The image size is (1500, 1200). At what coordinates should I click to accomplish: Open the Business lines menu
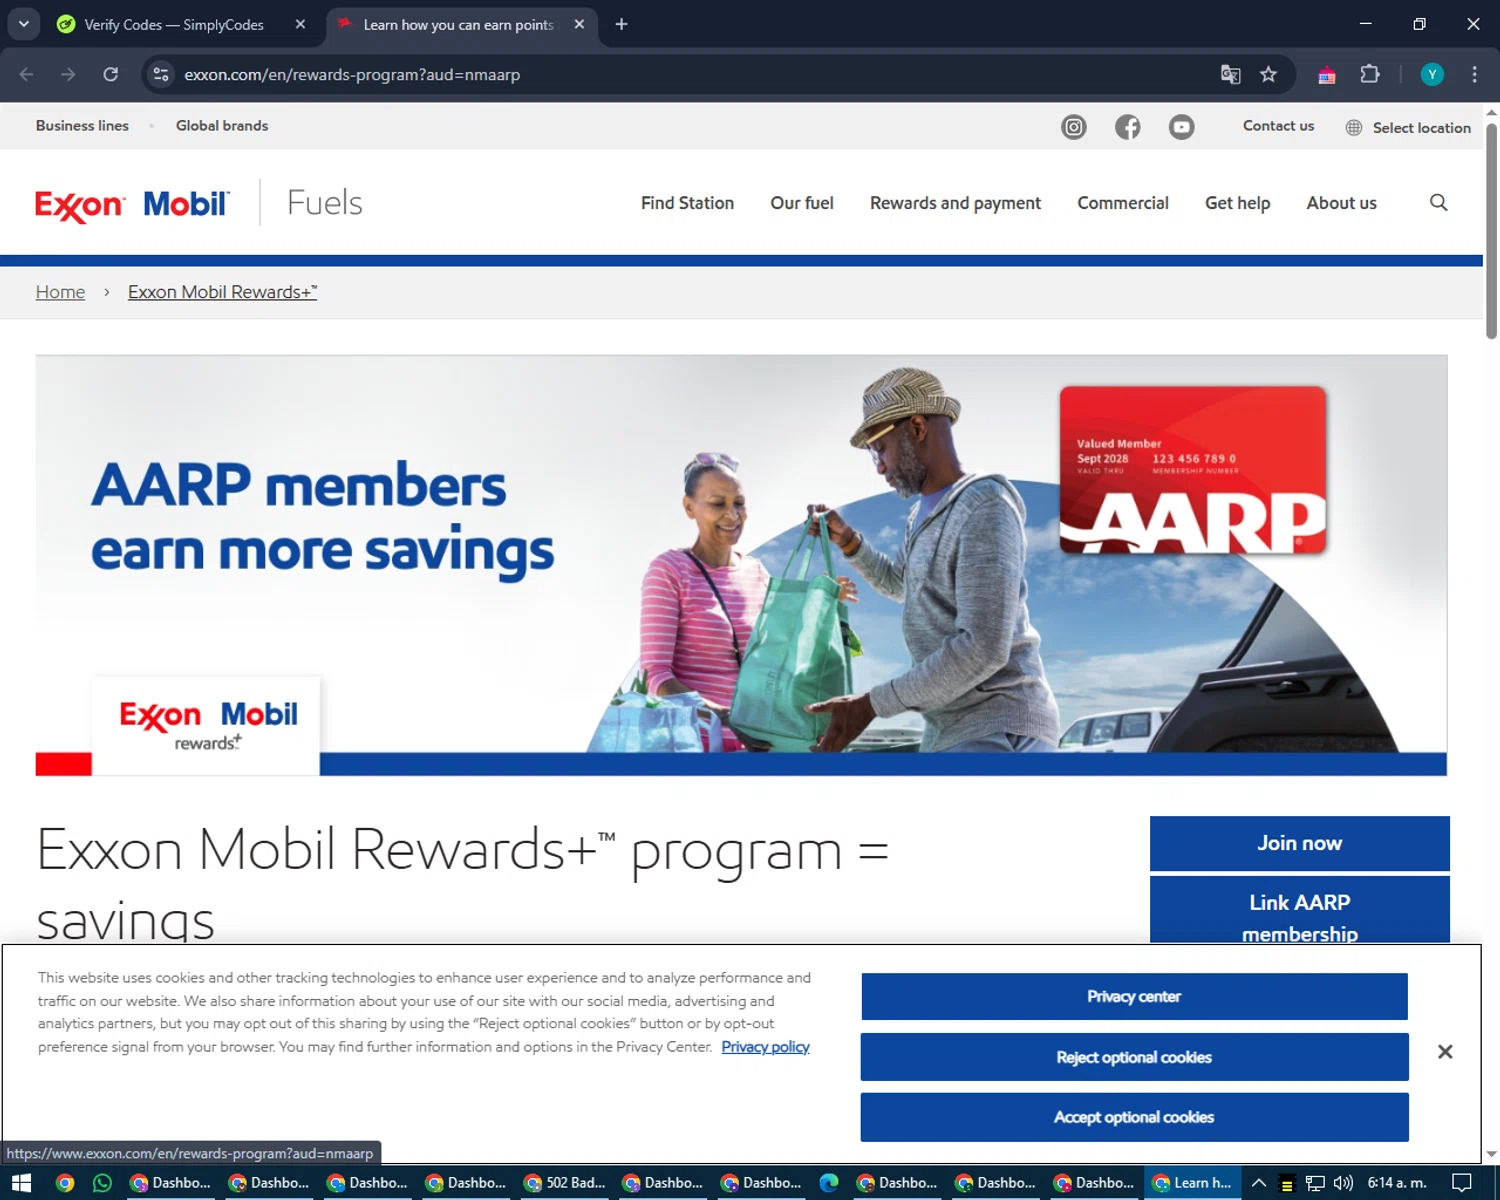click(x=82, y=125)
